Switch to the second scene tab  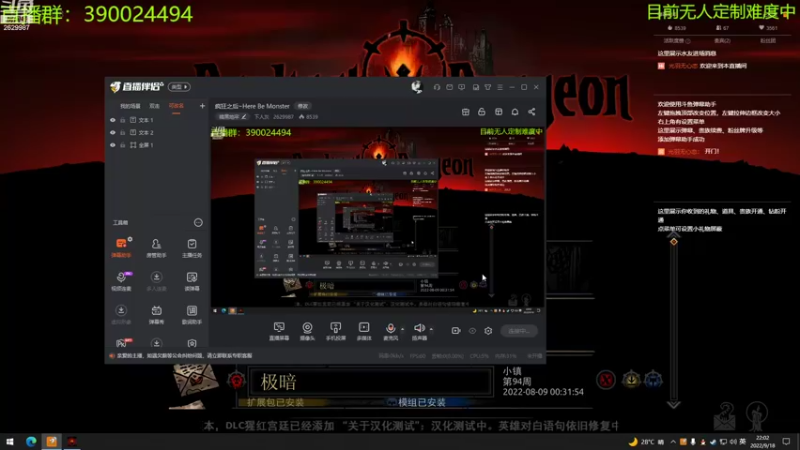click(x=155, y=106)
